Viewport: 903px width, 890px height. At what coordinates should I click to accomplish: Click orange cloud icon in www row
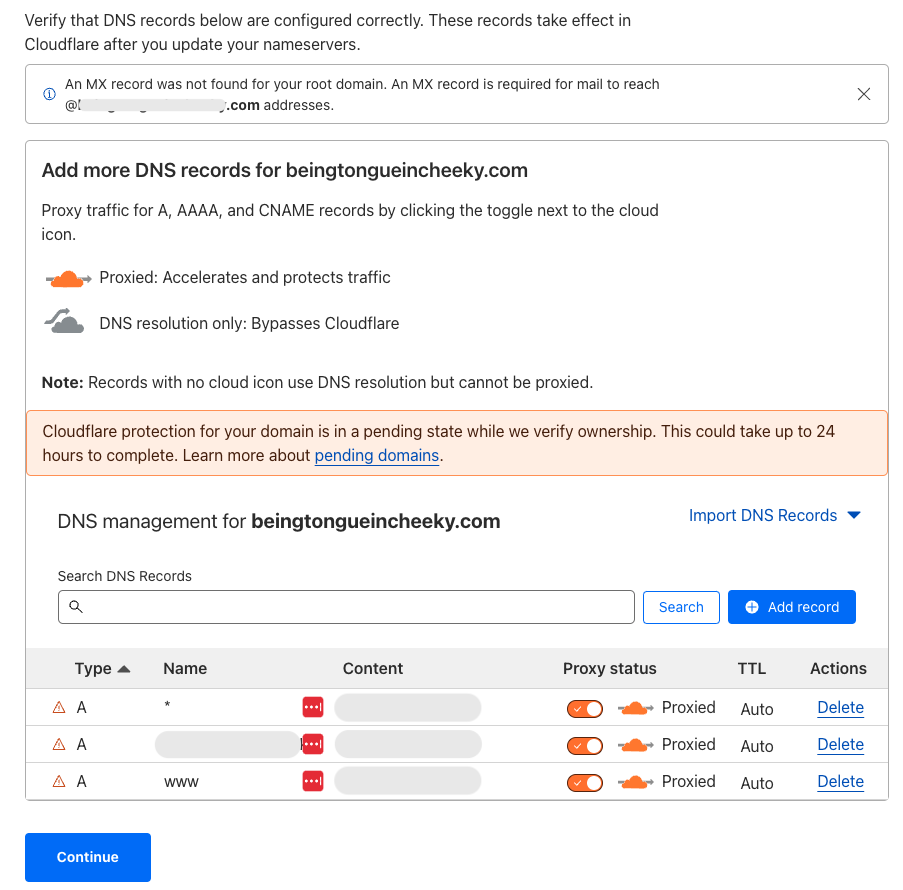pyautogui.click(x=635, y=782)
